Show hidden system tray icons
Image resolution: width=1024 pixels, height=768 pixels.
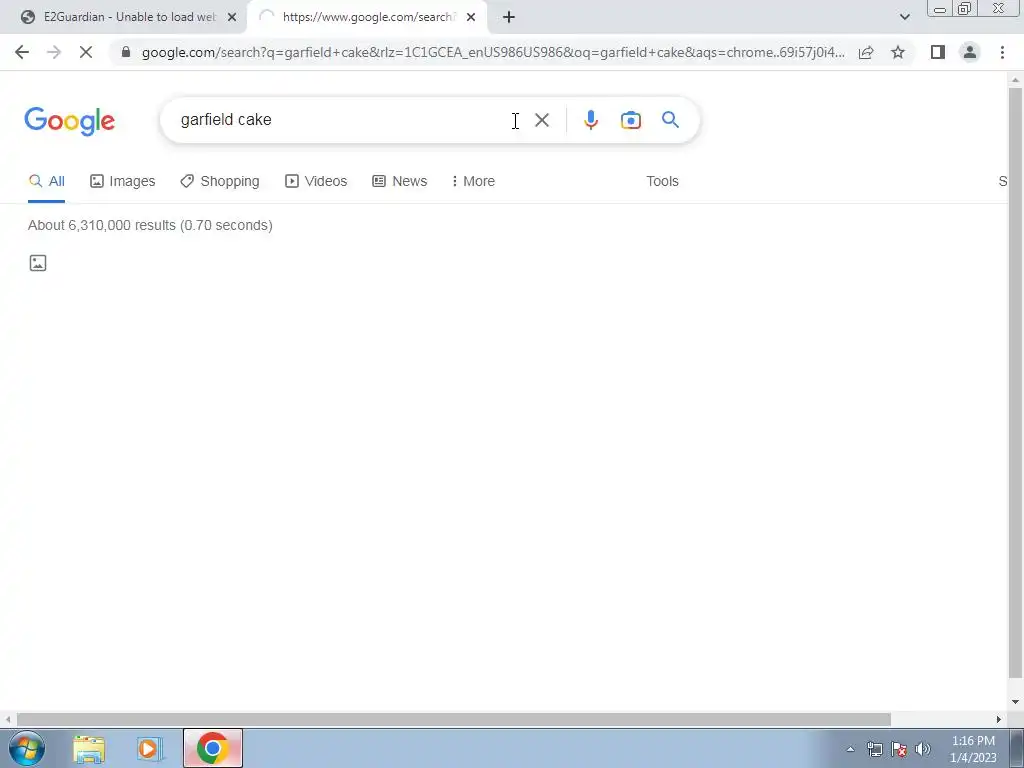coord(850,749)
